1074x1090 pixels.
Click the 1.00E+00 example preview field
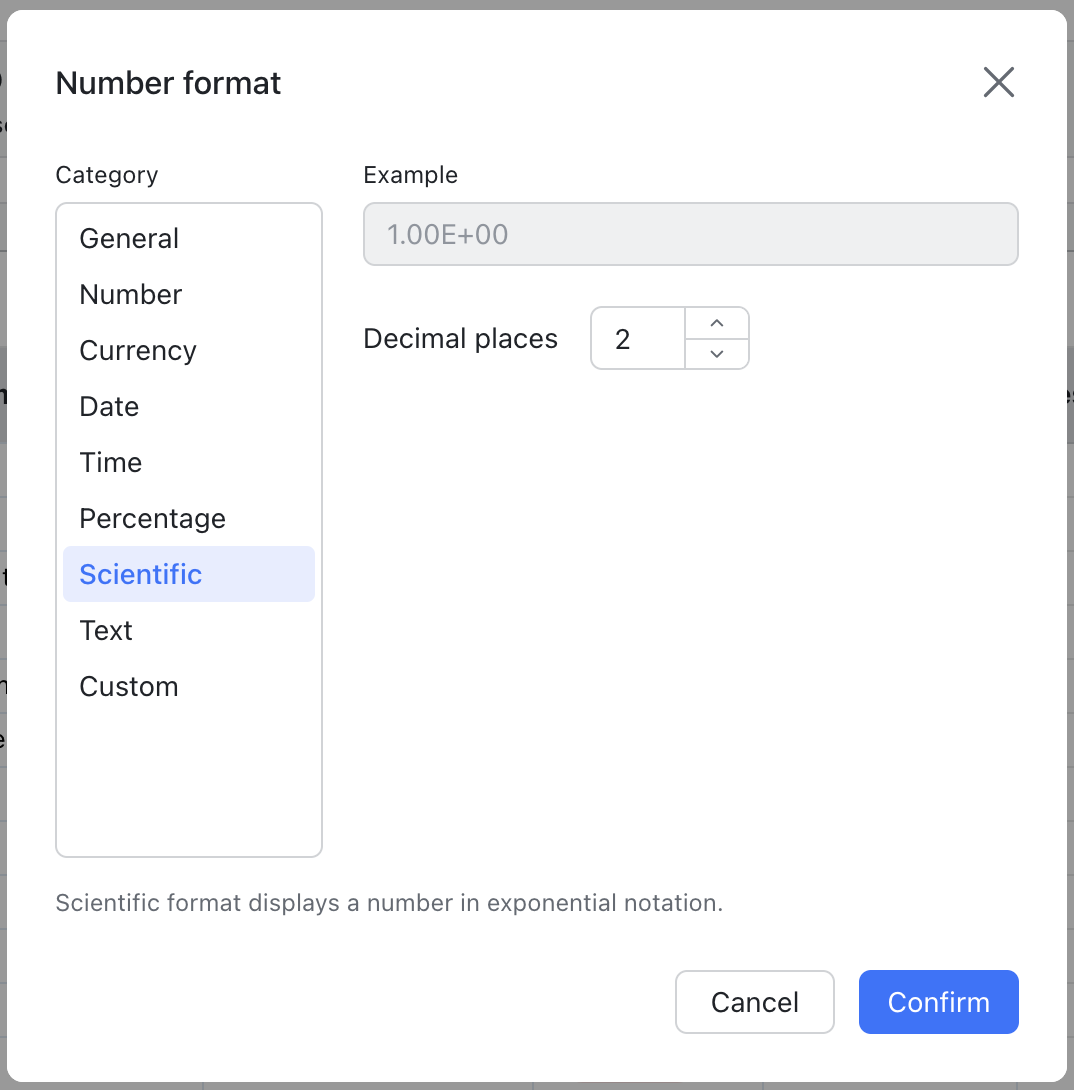click(x=690, y=234)
